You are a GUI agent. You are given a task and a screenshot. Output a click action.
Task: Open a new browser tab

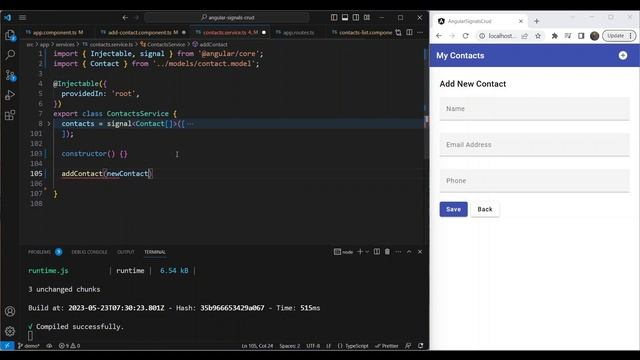(x=536, y=21)
